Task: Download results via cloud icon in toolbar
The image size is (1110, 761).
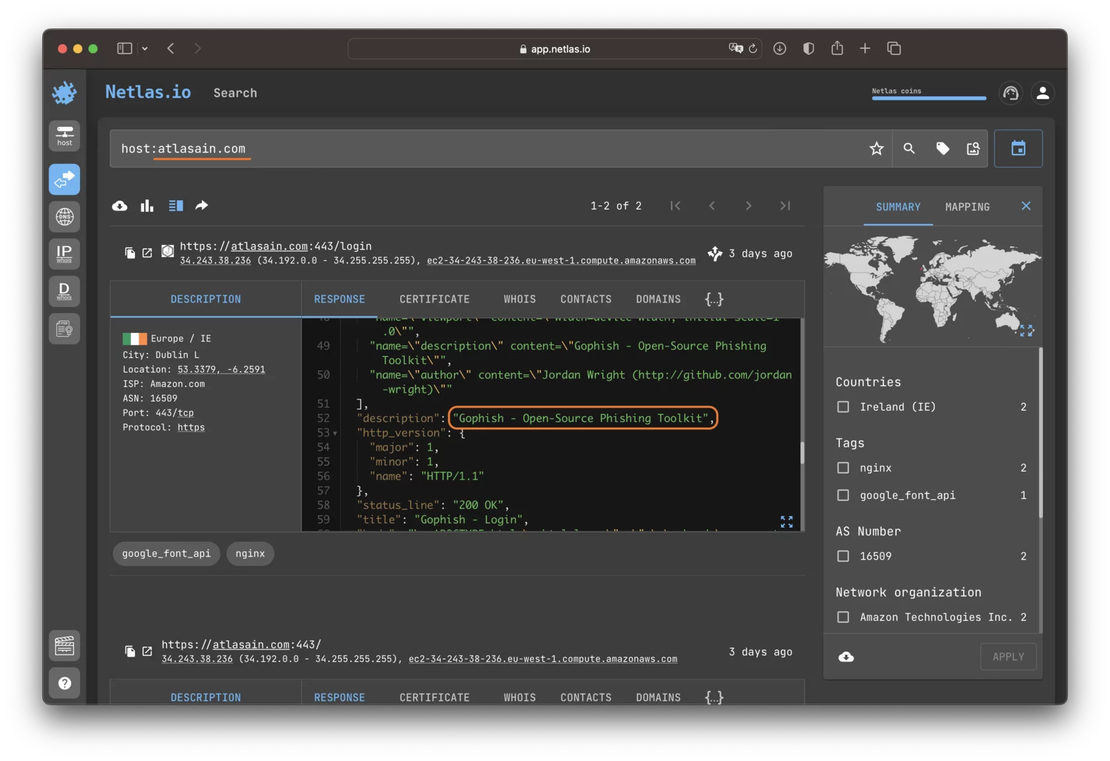Action: point(120,206)
